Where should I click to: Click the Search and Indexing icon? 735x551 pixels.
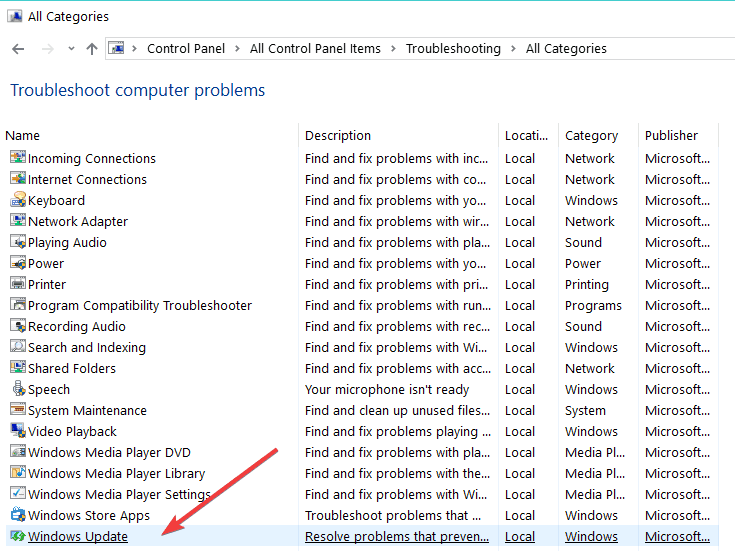tap(18, 346)
